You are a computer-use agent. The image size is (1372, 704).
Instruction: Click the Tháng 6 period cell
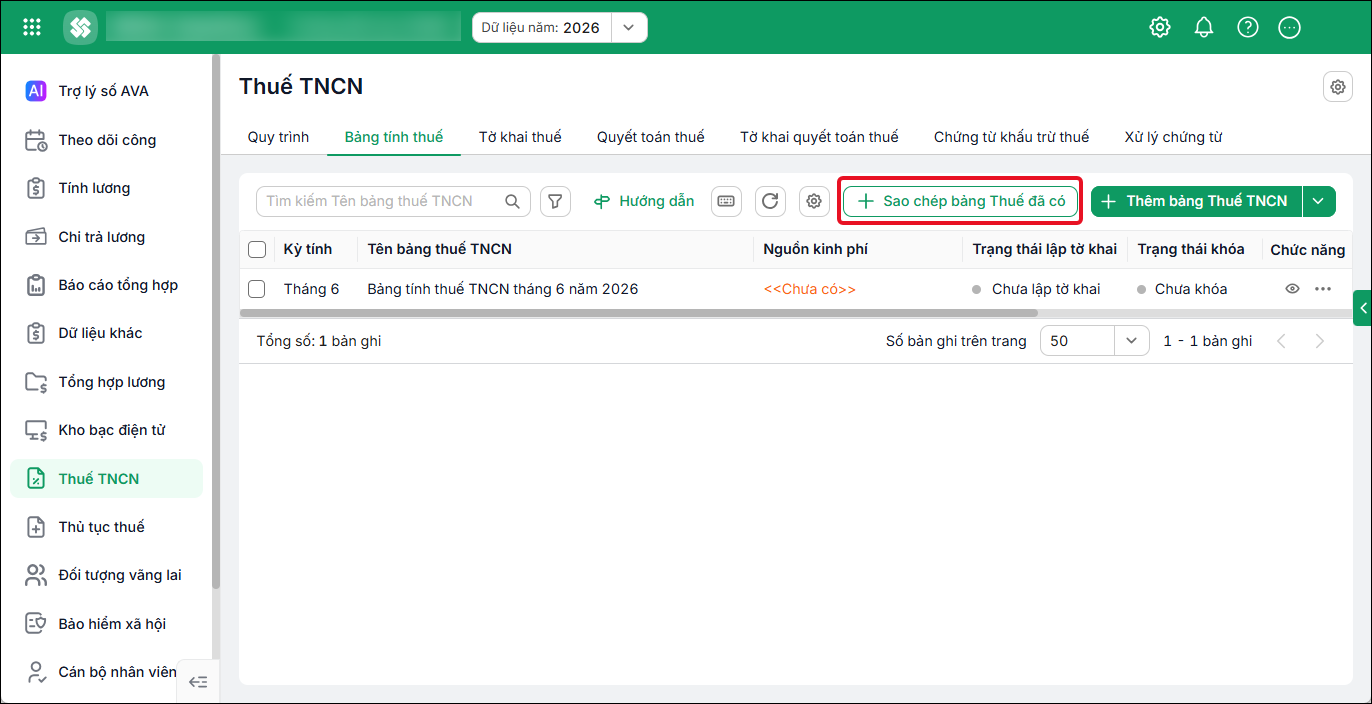[x=311, y=289]
